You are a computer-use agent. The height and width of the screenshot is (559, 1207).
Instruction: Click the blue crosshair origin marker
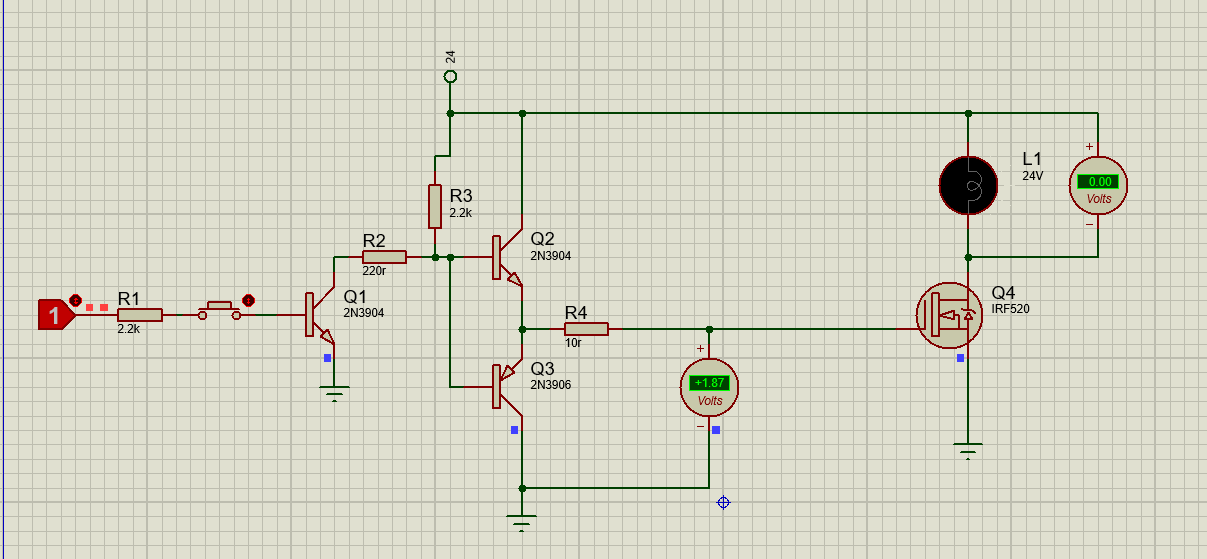pyautogui.click(x=723, y=502)
